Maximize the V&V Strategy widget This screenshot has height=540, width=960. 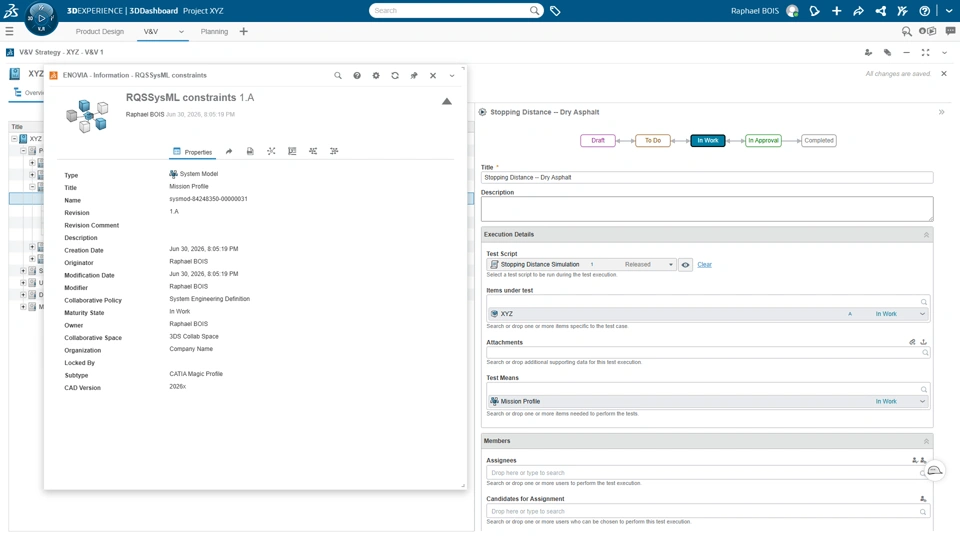click(x=926, y=53)
